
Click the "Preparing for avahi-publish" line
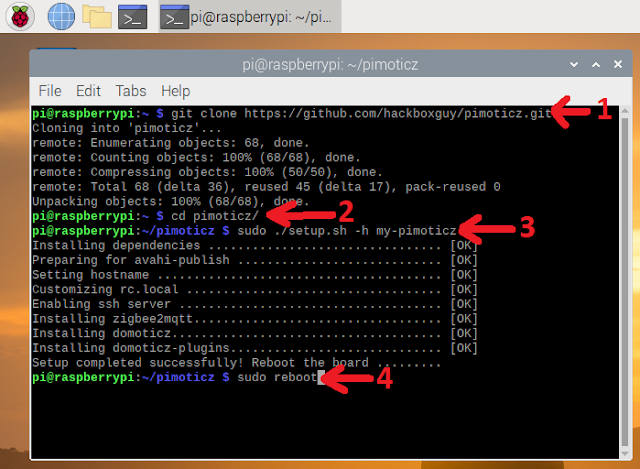click(255, 260)
